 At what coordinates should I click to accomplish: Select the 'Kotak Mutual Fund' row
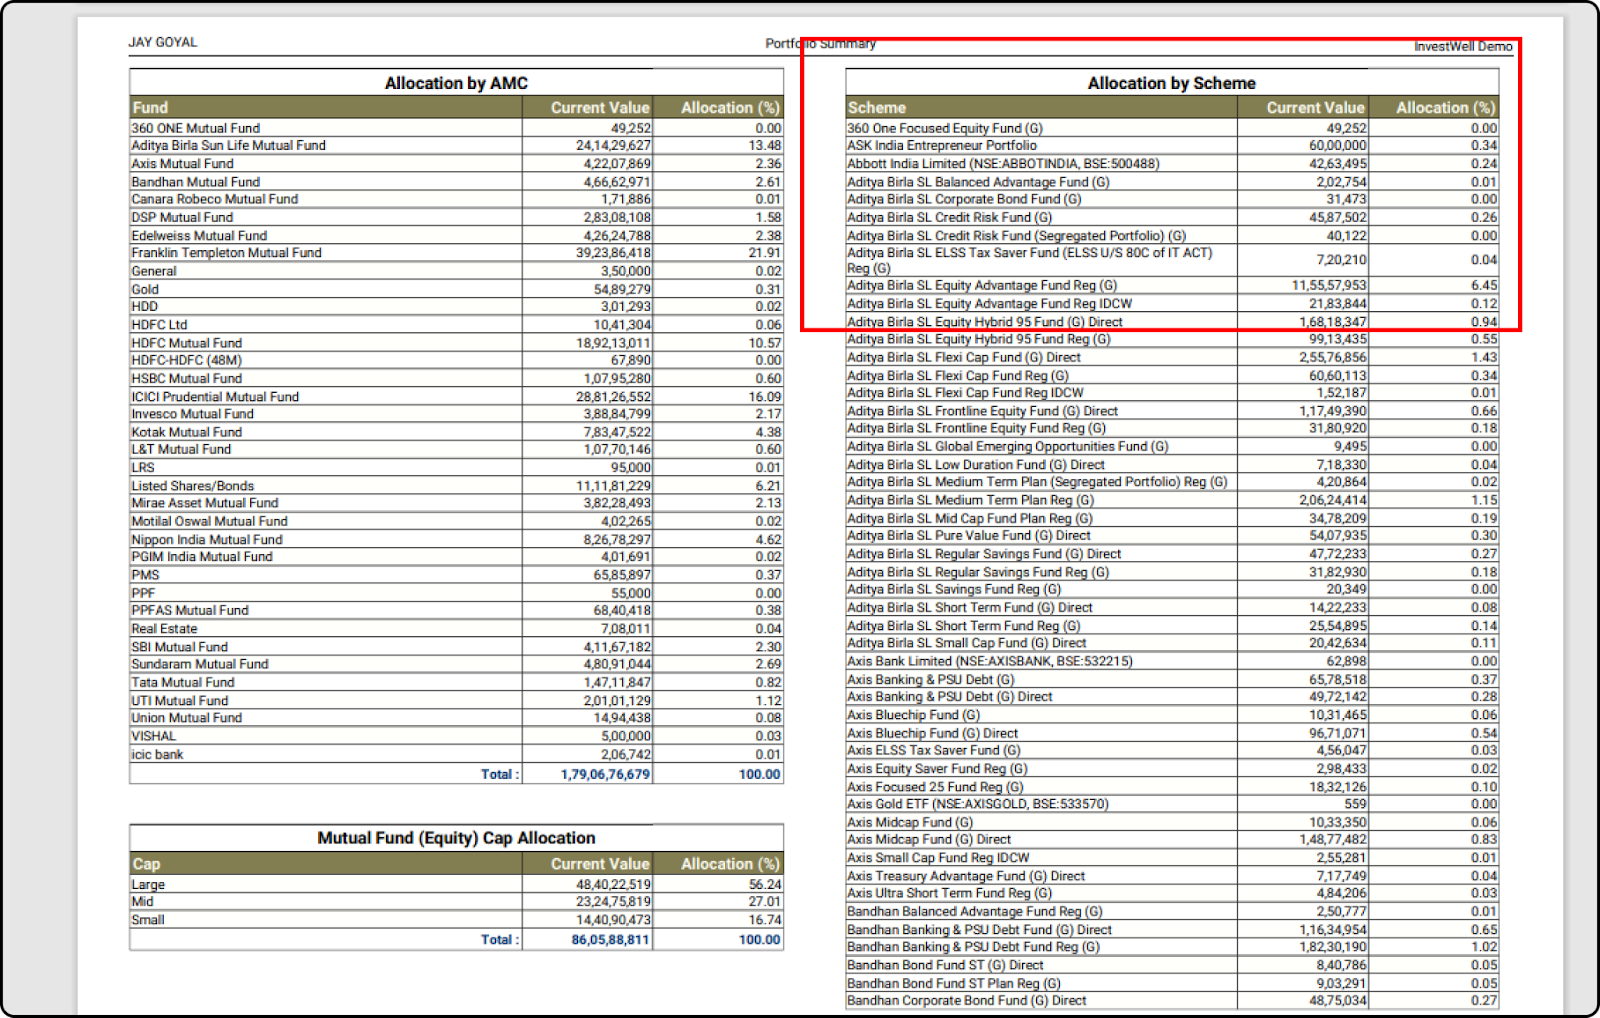click(456, 432)
